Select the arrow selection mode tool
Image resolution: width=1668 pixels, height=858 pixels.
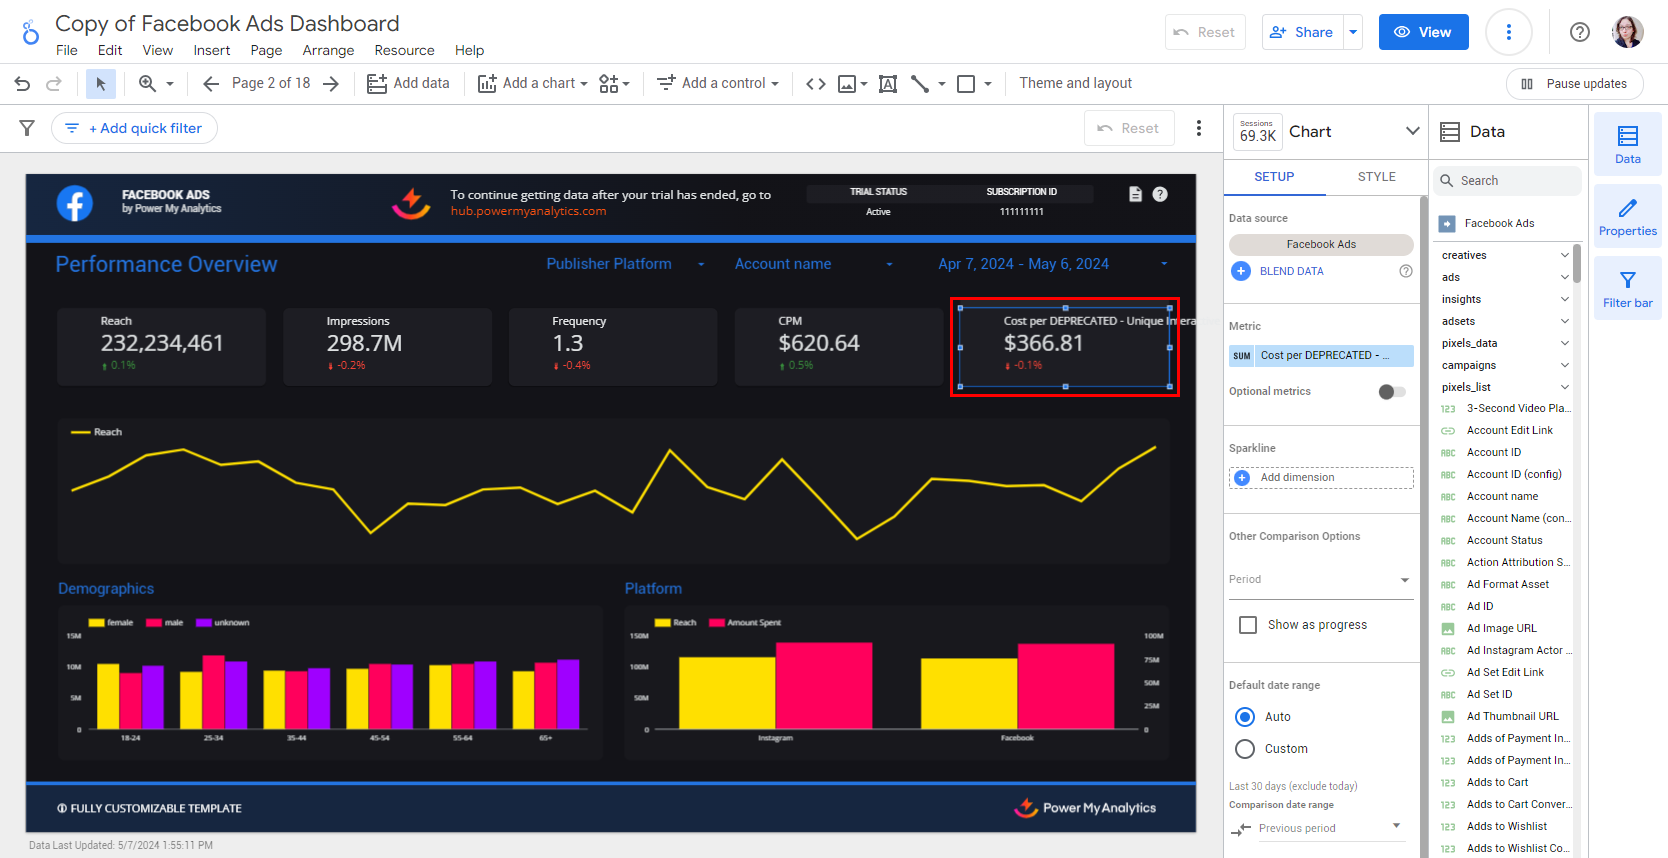click(x=100, y=84)
